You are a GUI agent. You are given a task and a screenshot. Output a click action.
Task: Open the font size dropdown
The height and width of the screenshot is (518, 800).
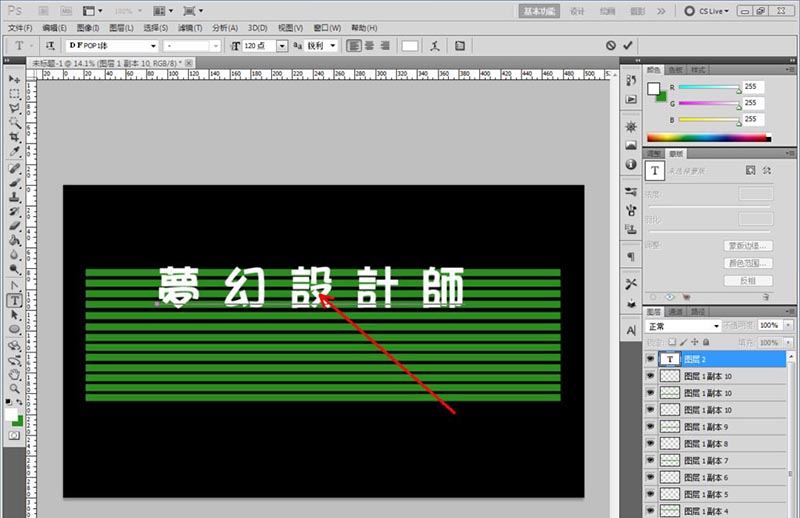click(282, 46)
